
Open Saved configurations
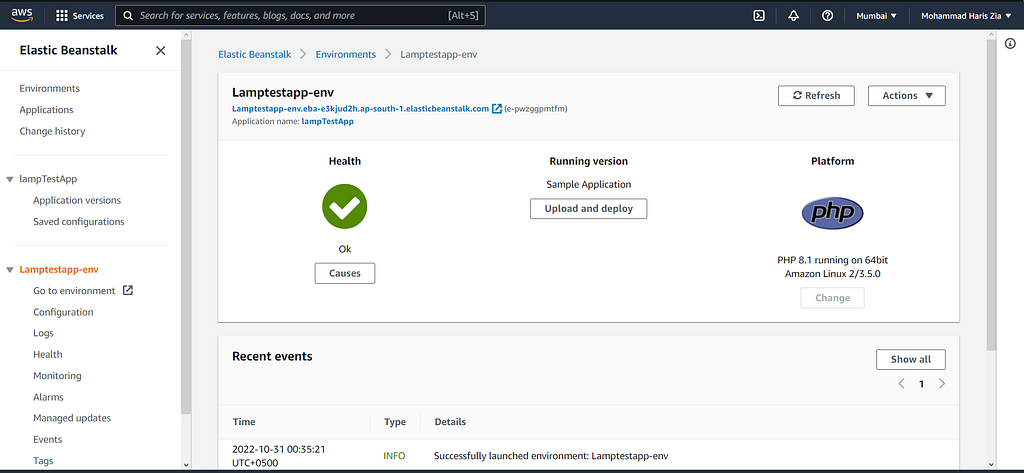tap(79, 221)
